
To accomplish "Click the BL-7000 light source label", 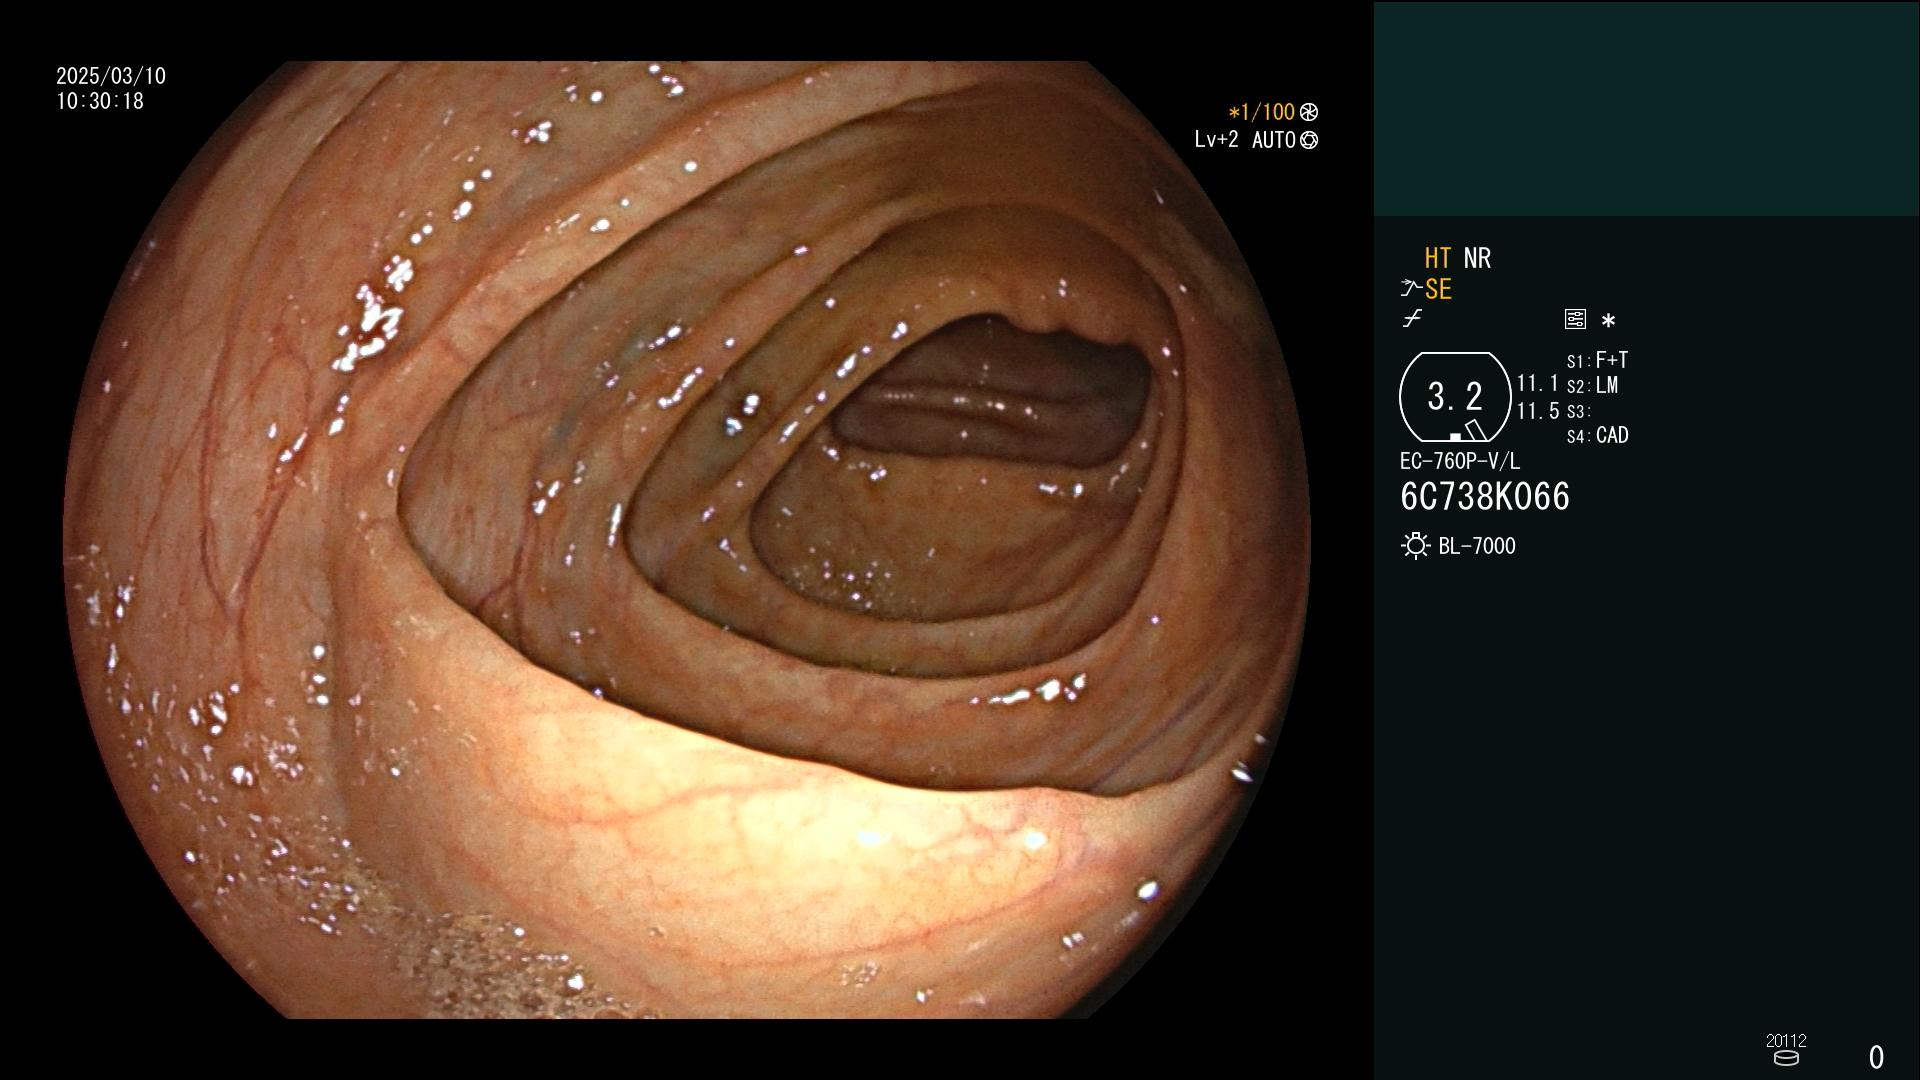I will click(x=1477, y=546).
